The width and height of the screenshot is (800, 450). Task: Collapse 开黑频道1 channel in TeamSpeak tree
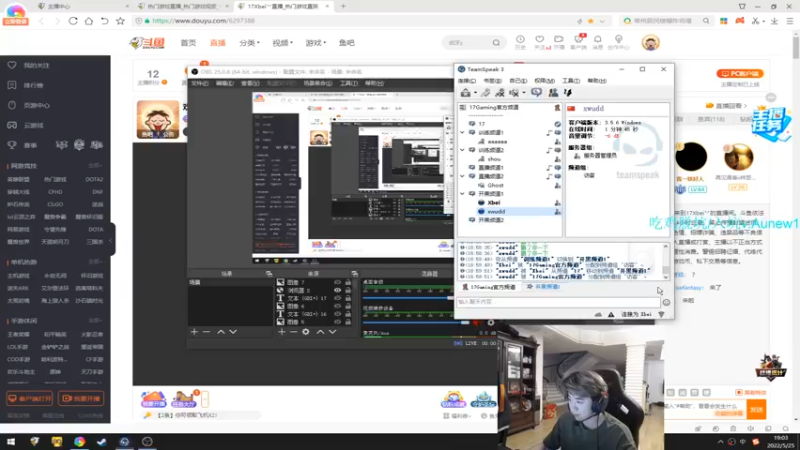463,194
